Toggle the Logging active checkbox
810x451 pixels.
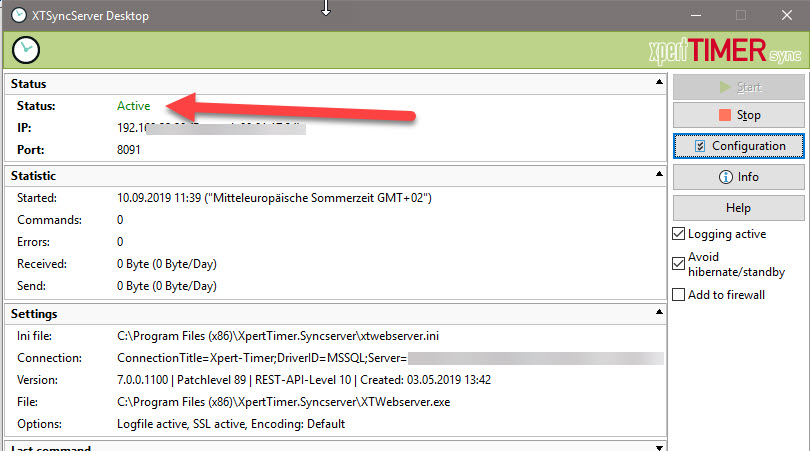point(678,234)
